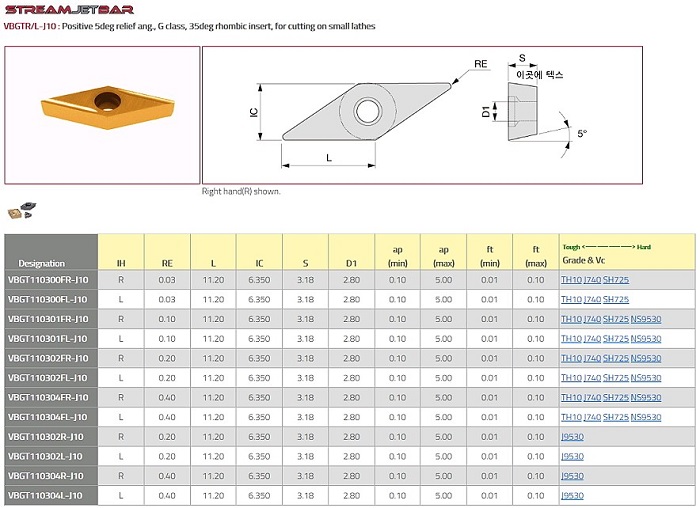Click the golden insert product photo

100,103
